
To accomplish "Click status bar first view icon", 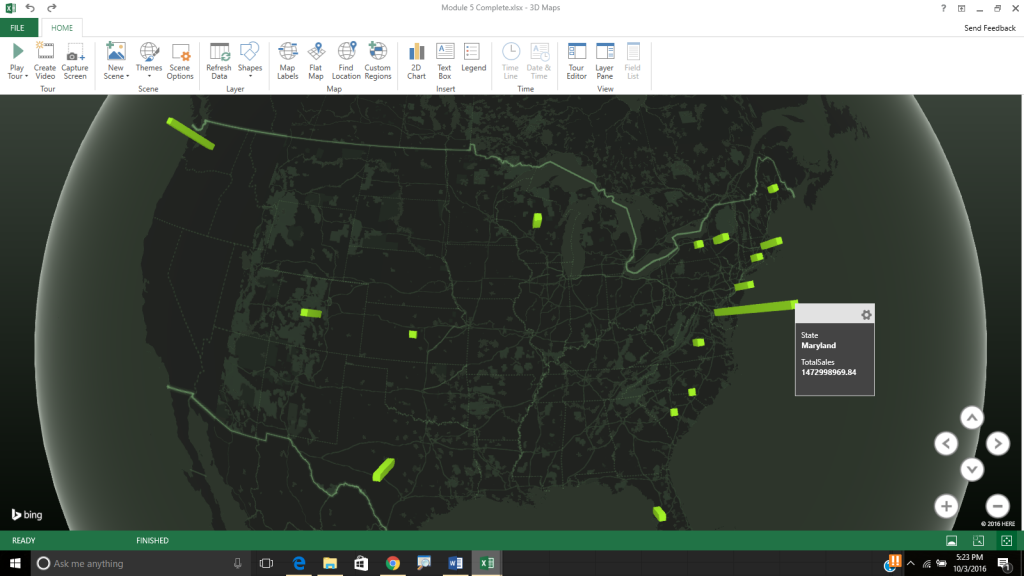I will pos(952,541).
